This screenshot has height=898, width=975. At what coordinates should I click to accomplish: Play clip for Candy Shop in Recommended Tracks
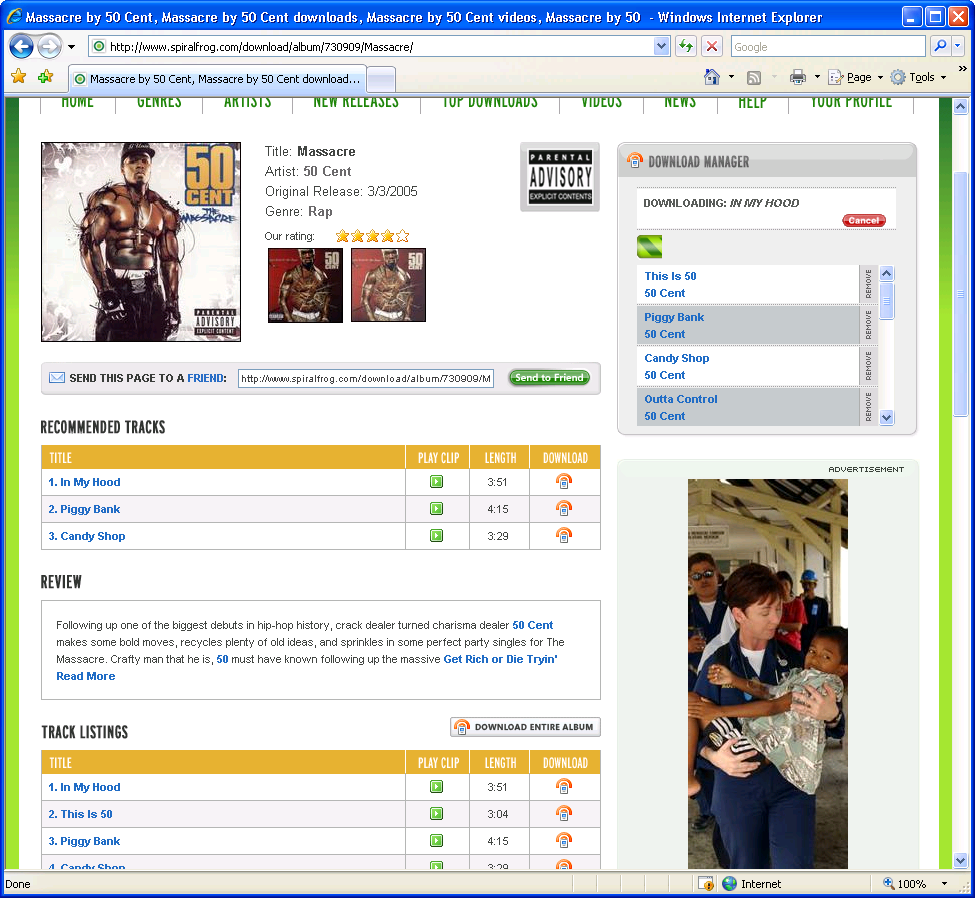click(437, 535)
